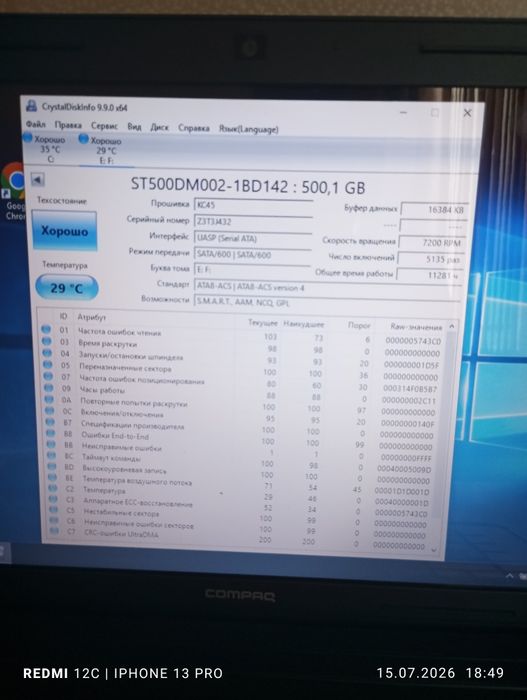Click the Хорошо health status button

tap(64, 231)
